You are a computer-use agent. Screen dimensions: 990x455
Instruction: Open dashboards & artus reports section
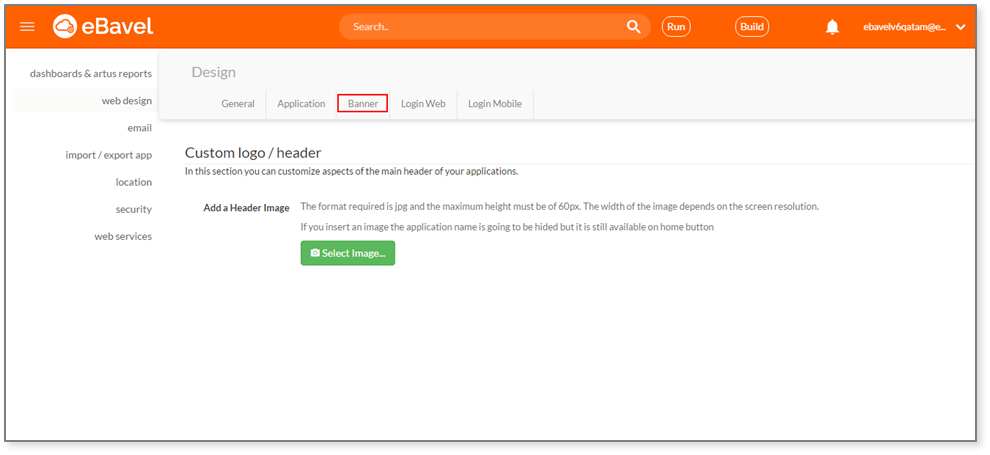[91, 74]
